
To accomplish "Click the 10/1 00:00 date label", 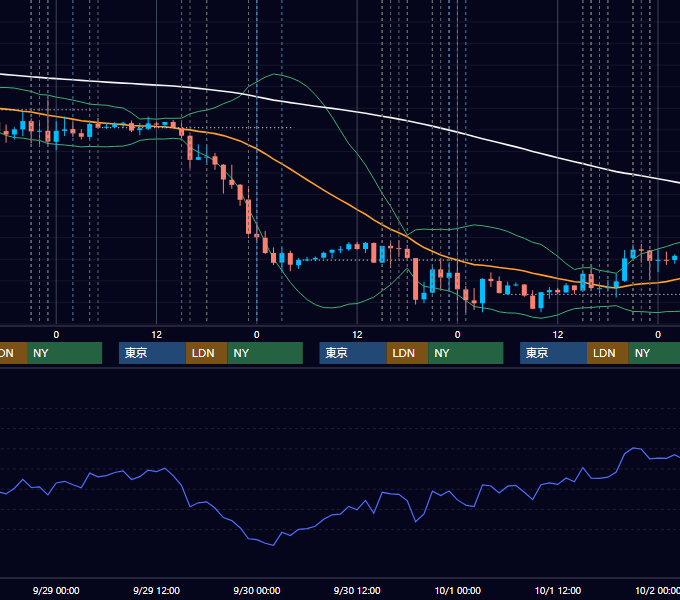I will click(458, 590).
